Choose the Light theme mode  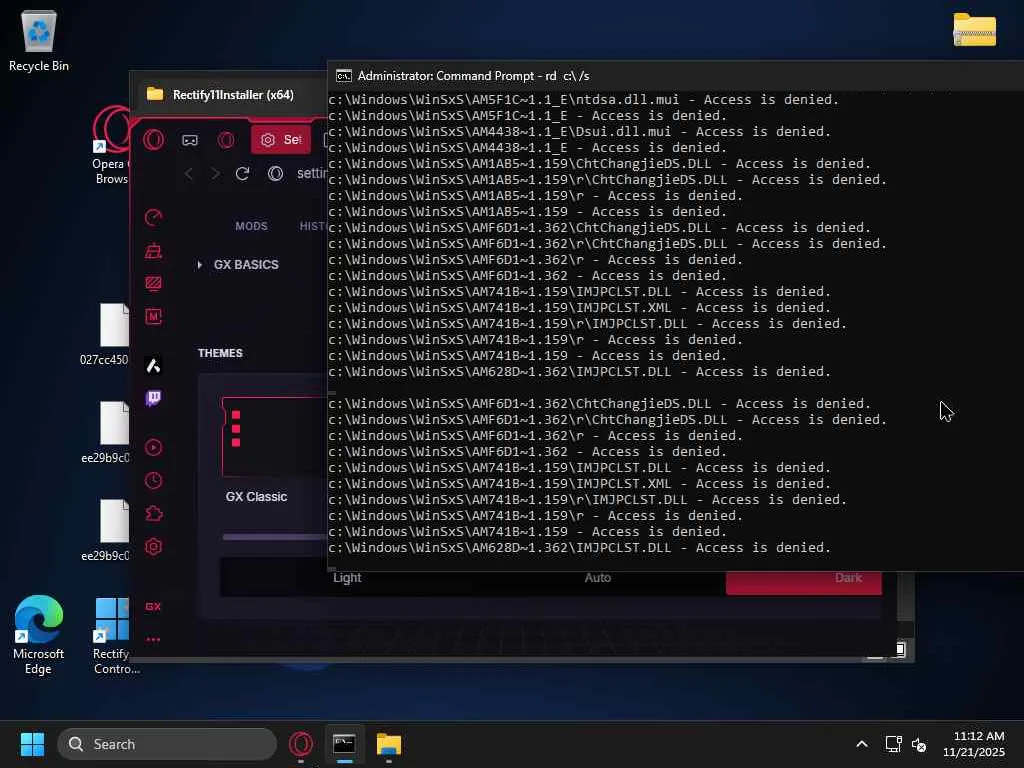(x=347, y=578)
